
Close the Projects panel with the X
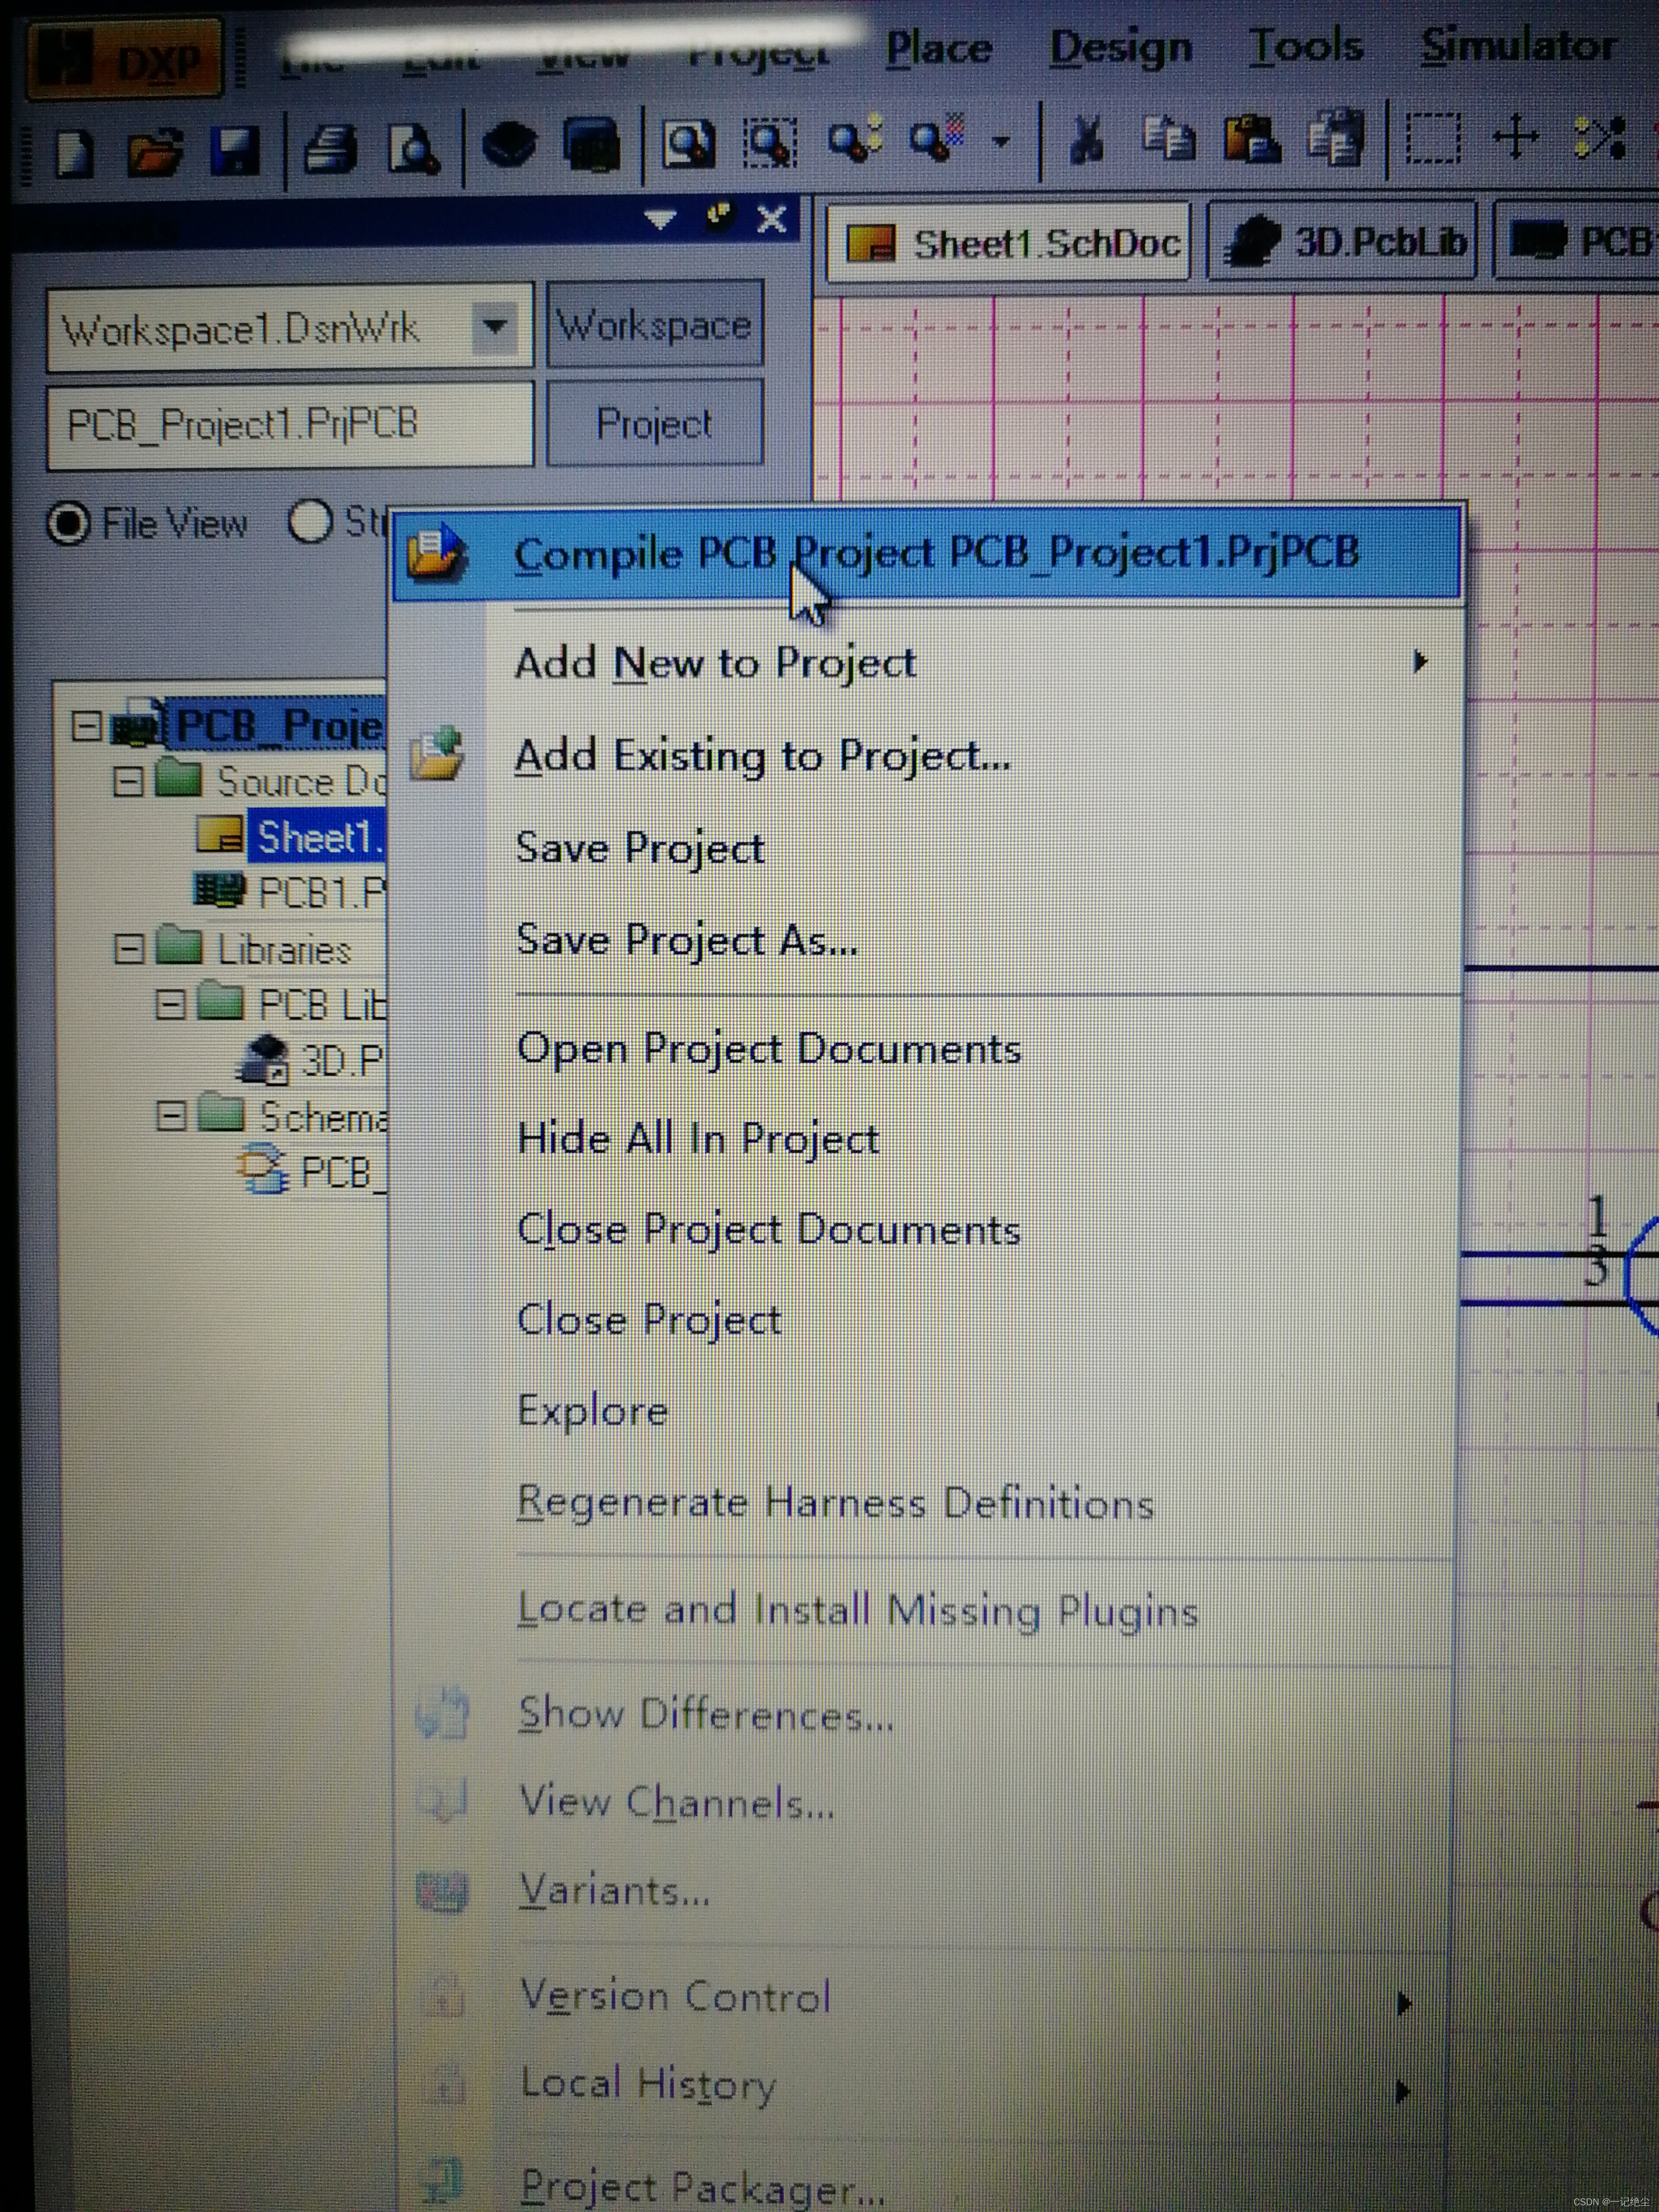click(x=771, y=218)
